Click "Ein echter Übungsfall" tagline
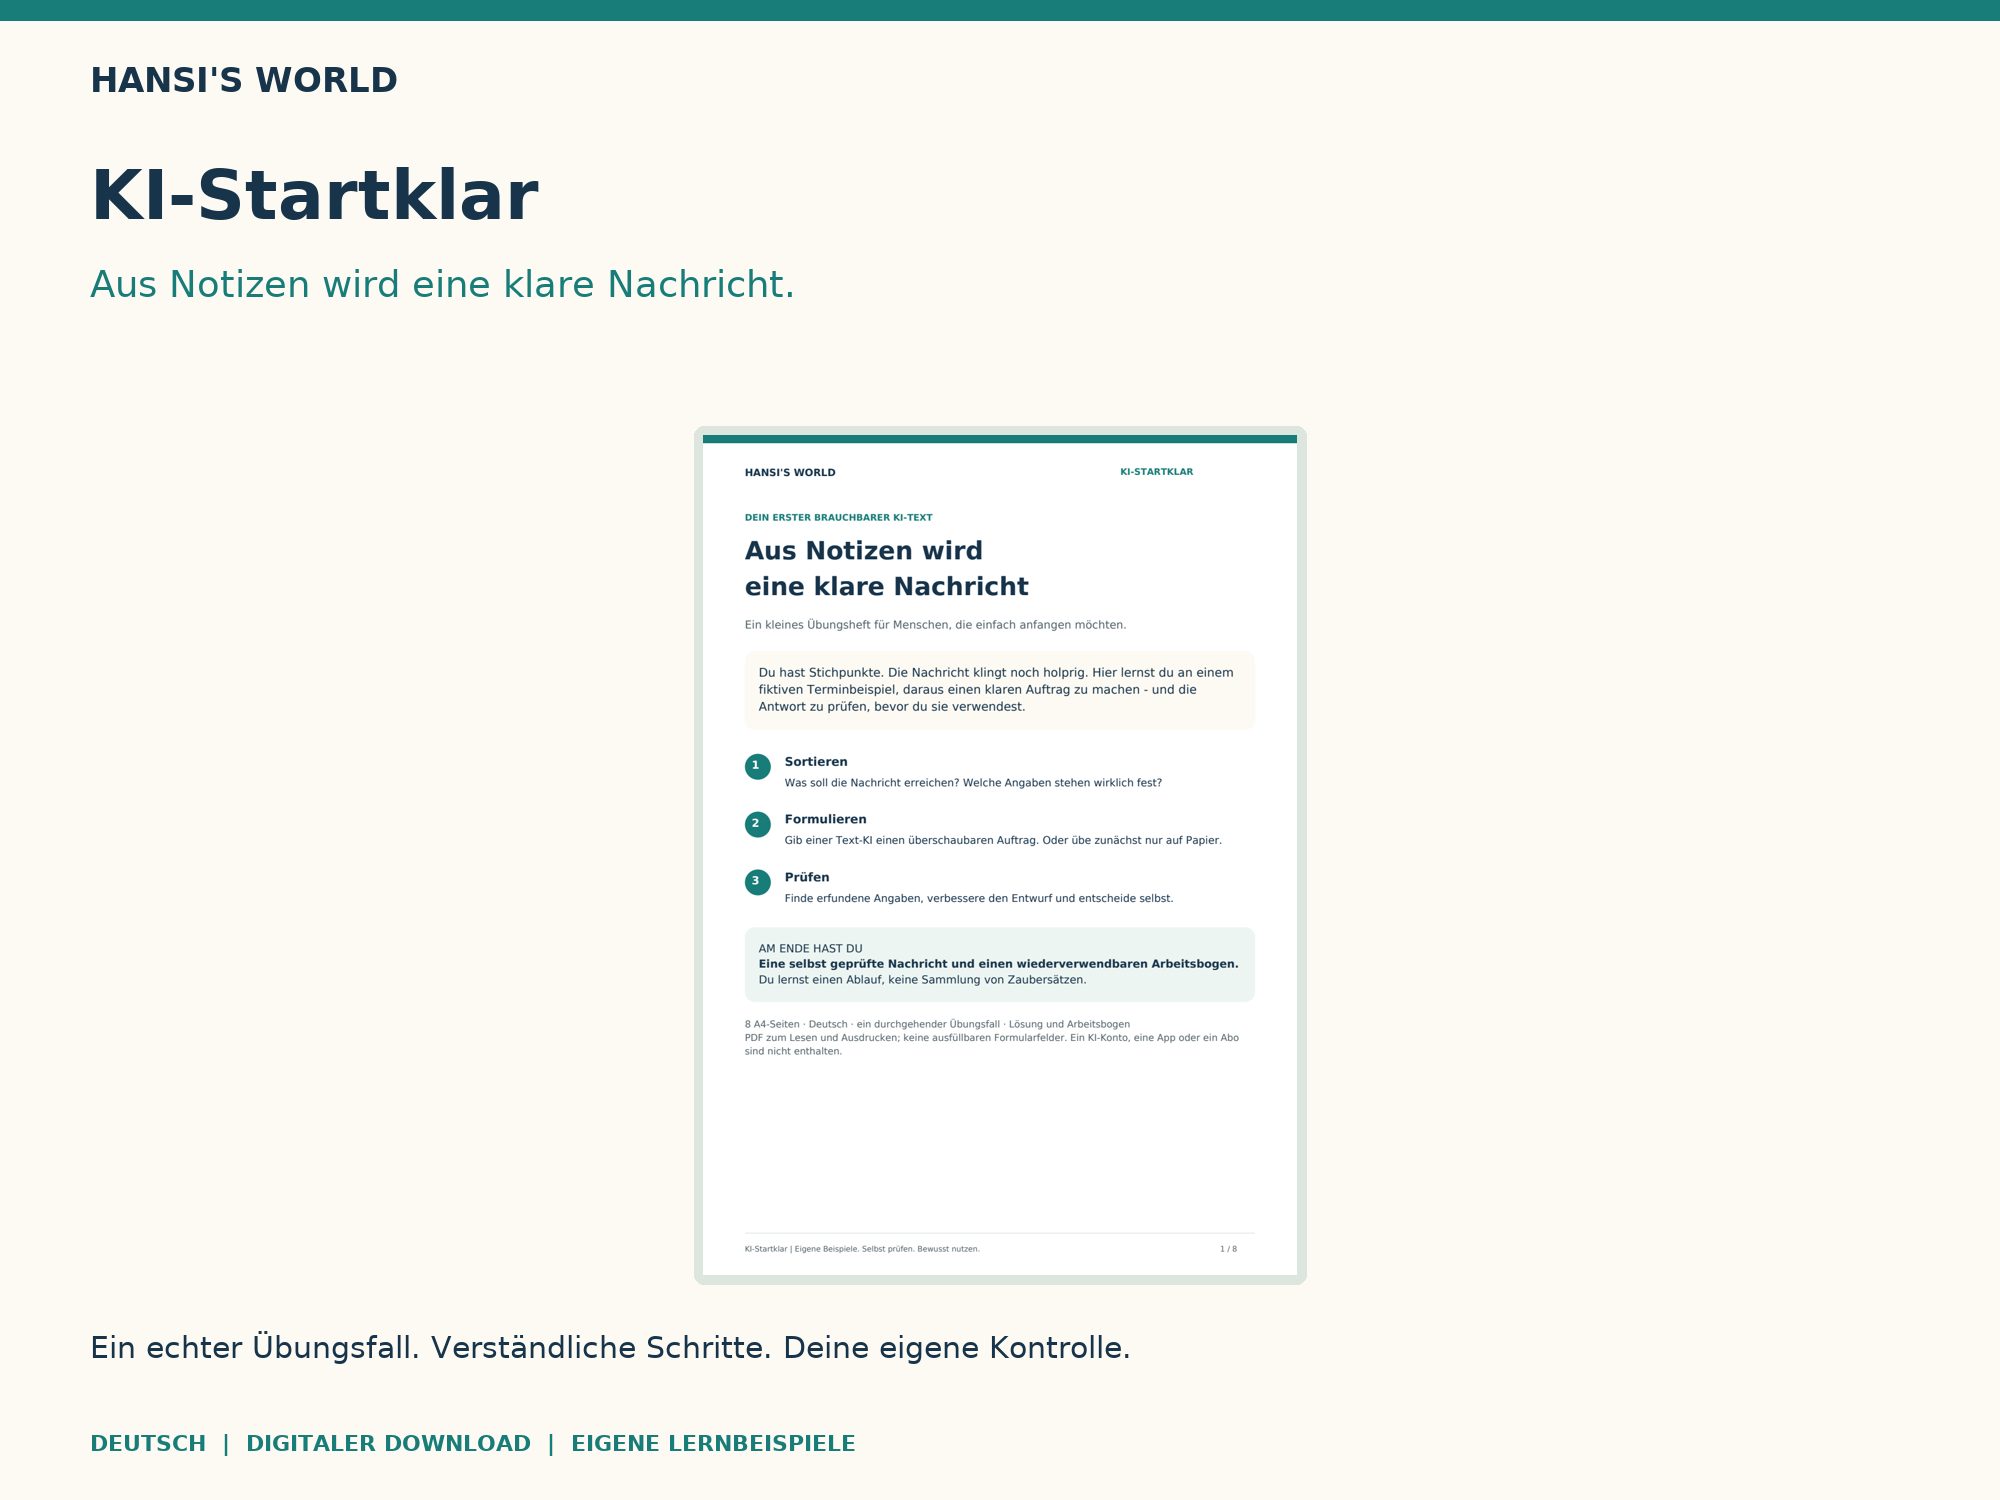 tap(610, 1348)
